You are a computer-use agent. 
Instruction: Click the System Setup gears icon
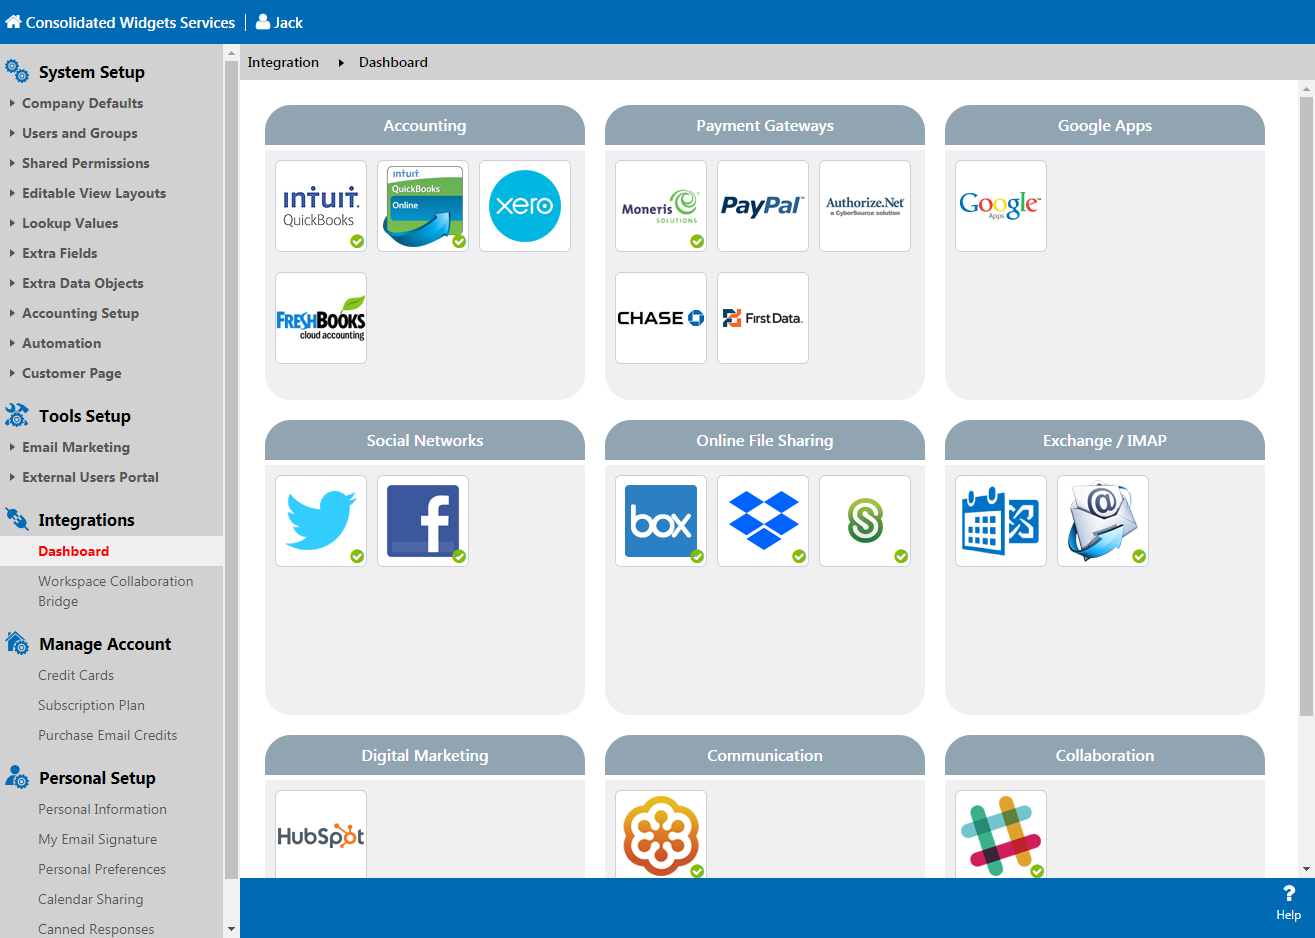click(x=17, y=71)
